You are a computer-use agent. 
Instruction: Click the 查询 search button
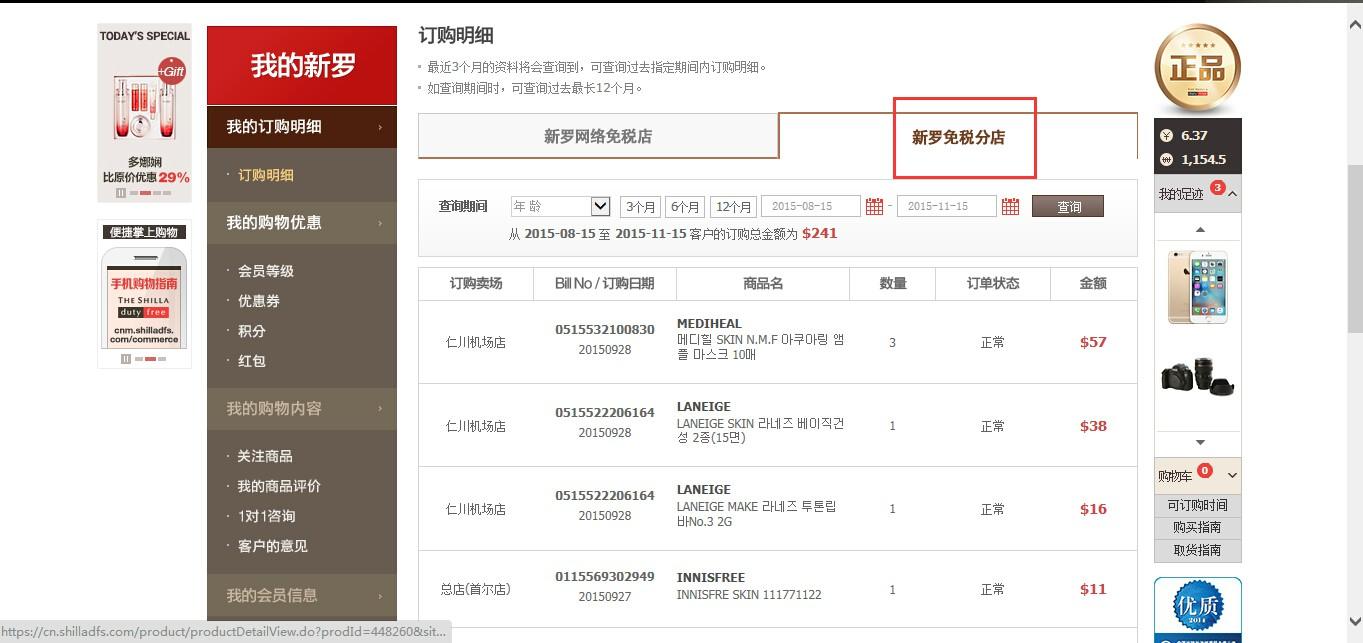coord(1068,207)
